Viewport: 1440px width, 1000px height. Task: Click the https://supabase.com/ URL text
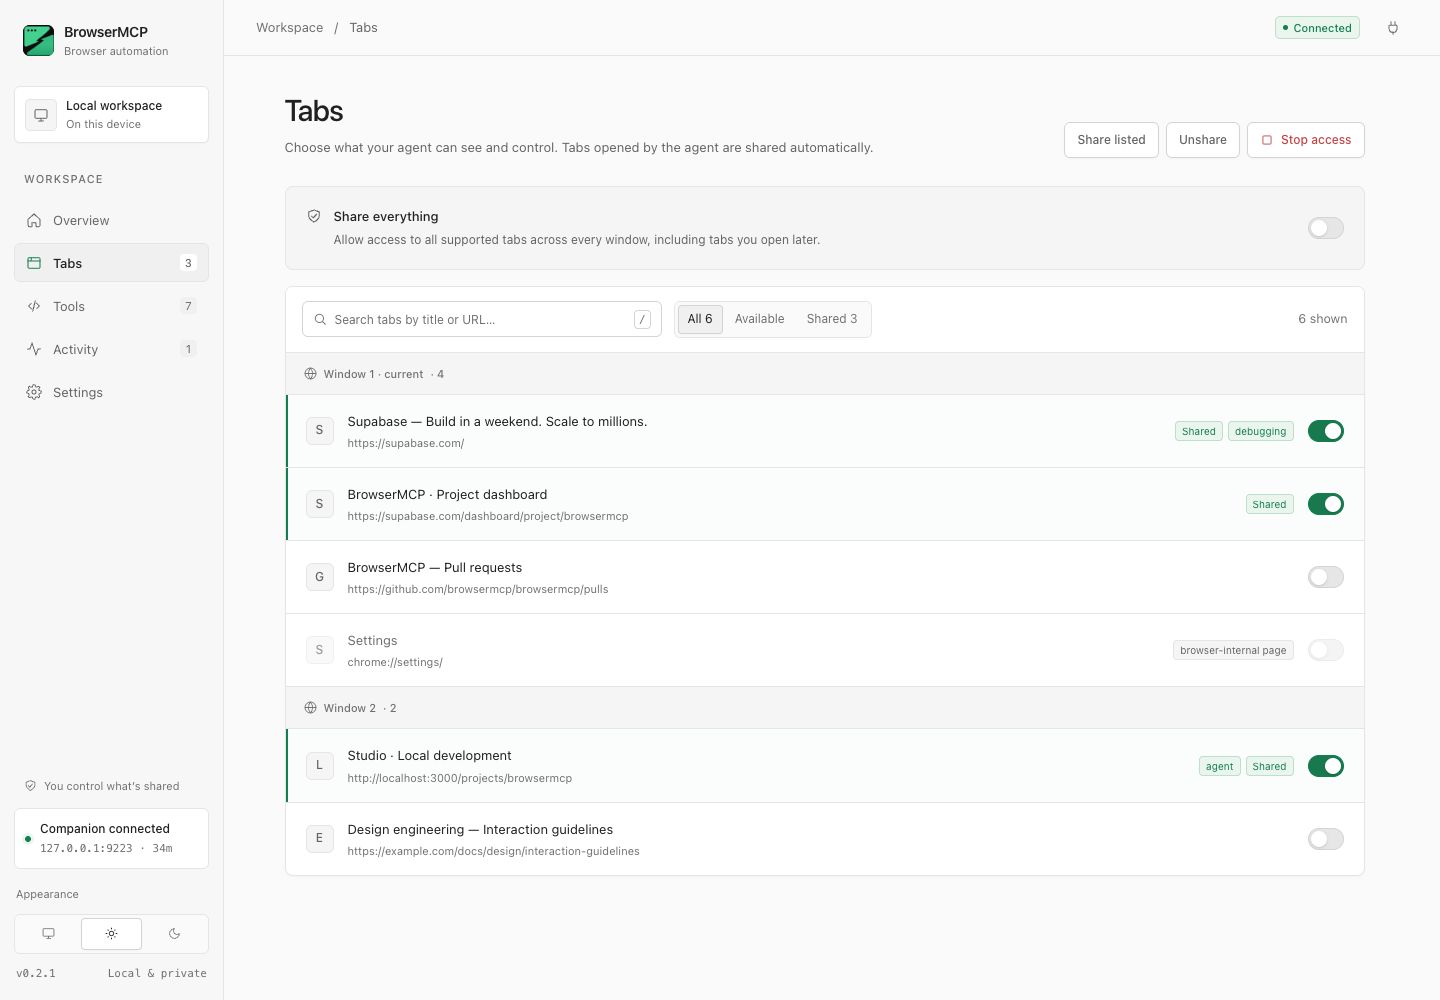[406, 443]
